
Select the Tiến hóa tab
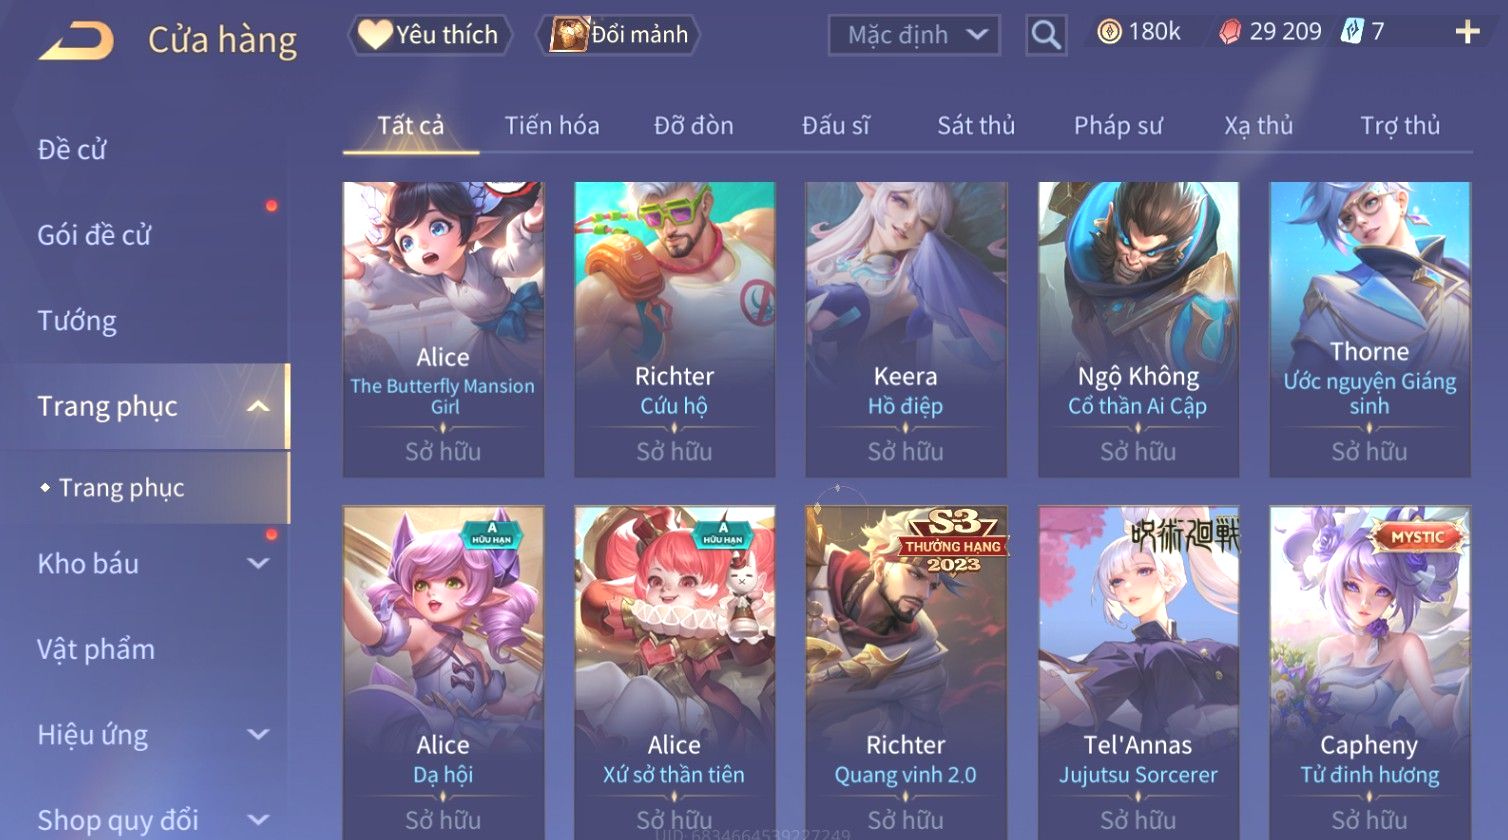(x=552, y=125)
